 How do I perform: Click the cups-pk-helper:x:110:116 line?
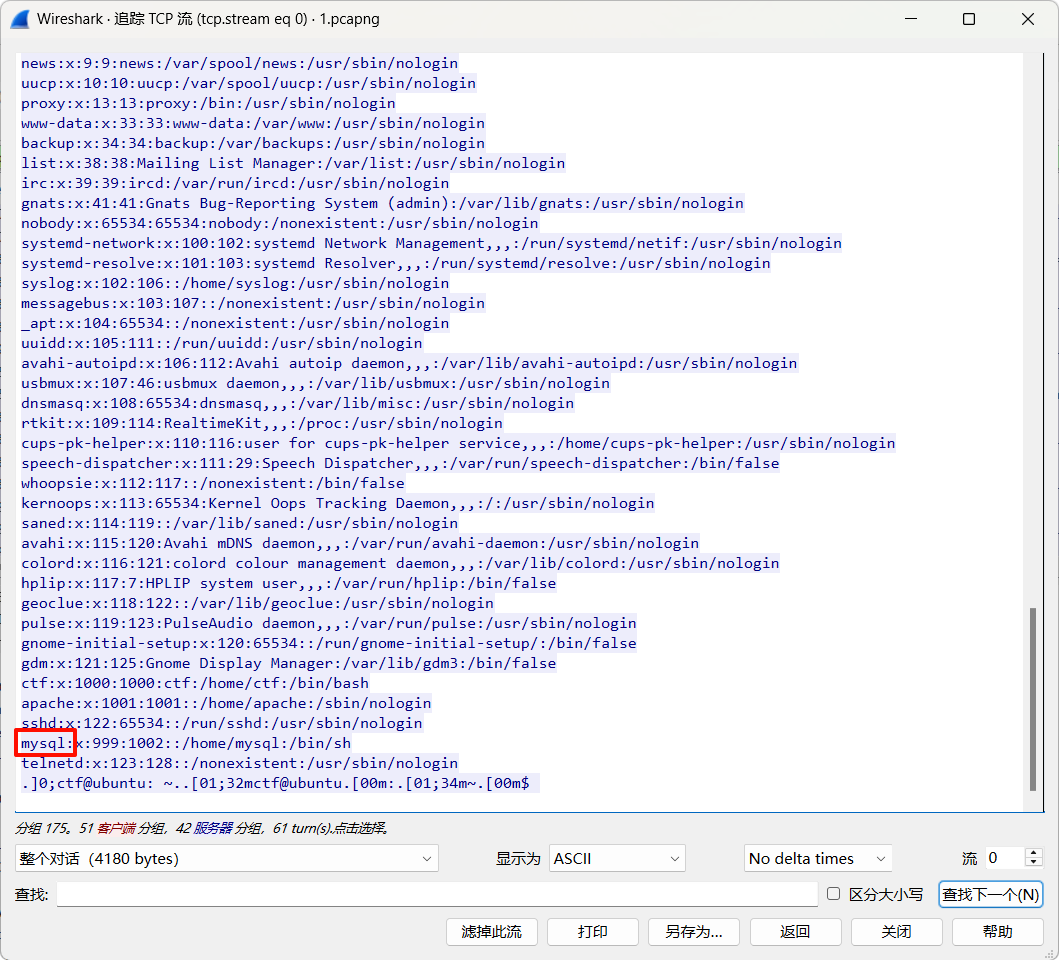tap(458, 443)
